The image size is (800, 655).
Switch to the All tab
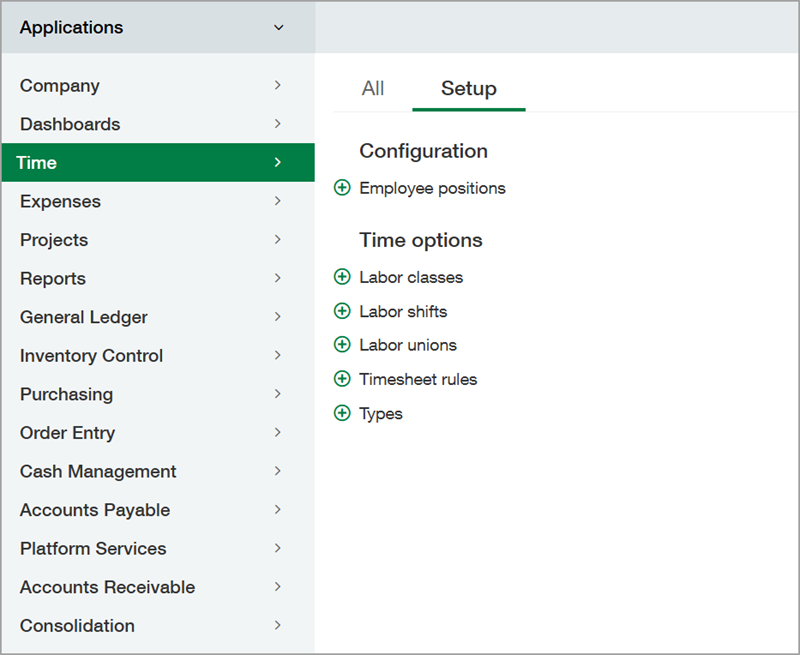372,88
